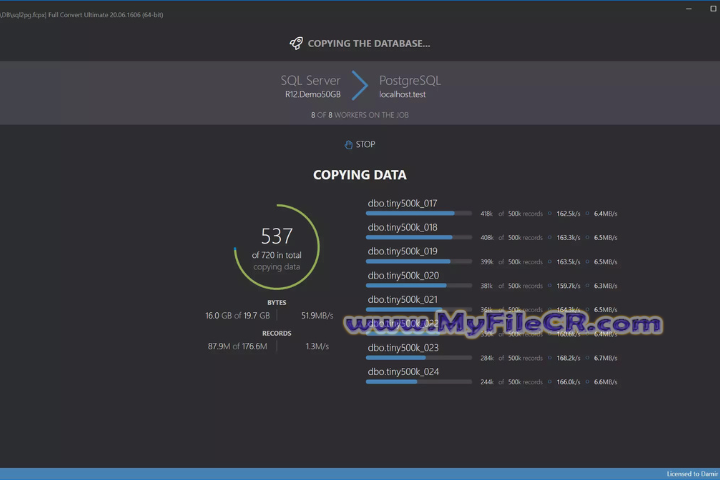This screenshot has height=480, width=720.
Task: Click the 8 of 8 workers status text
Action: click(360, 115)
